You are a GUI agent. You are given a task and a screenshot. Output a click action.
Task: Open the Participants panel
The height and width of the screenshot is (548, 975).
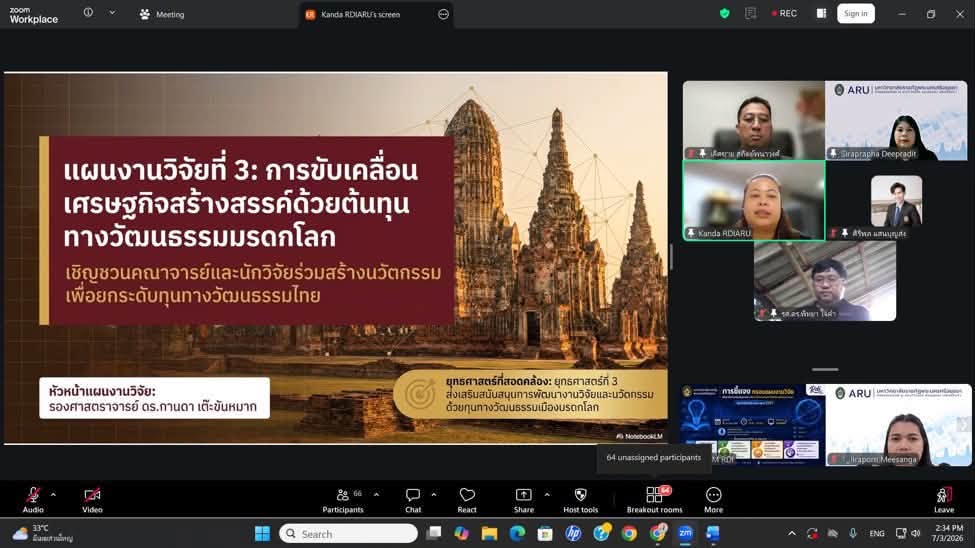343,500
